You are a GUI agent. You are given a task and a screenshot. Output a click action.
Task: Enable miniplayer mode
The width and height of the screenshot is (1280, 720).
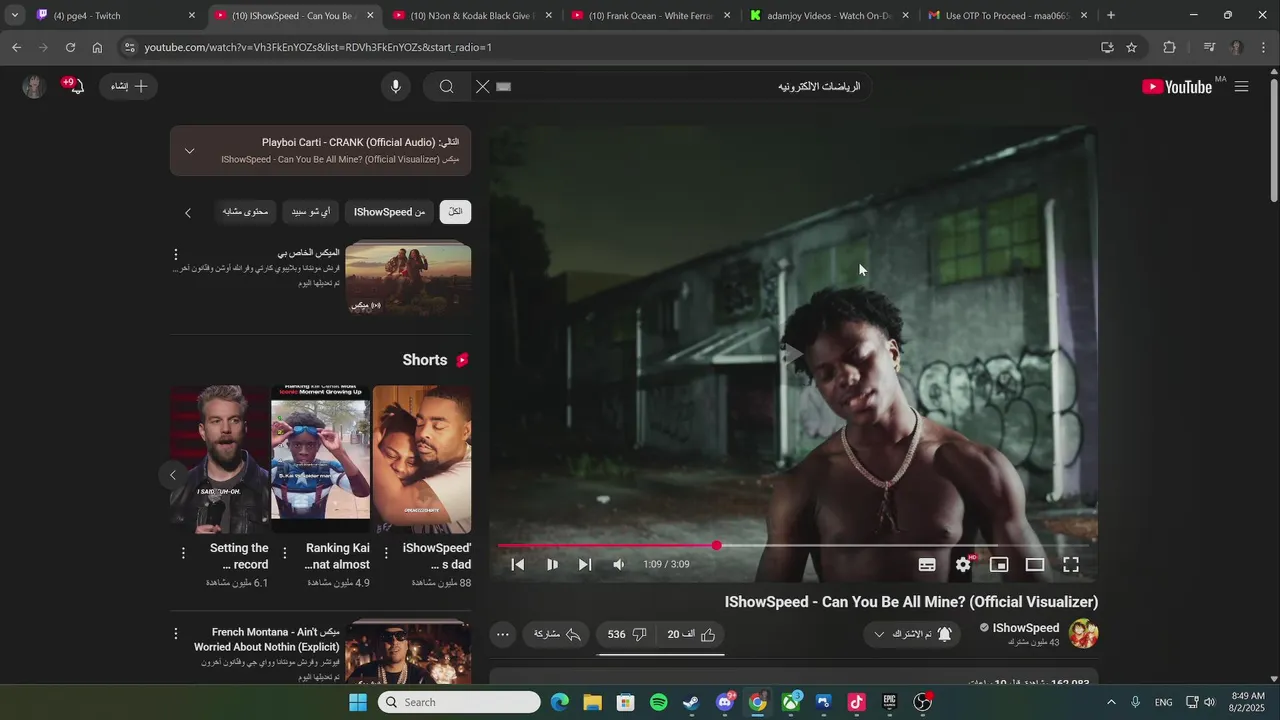click(x=999, y=564)
